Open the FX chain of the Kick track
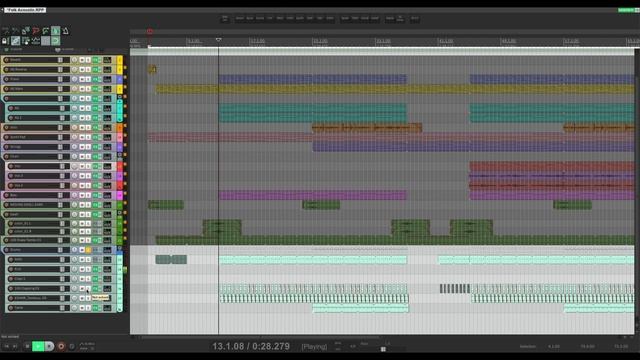Image resolution: width=640 pixels, height=360 pixels. tap(96, 269)
